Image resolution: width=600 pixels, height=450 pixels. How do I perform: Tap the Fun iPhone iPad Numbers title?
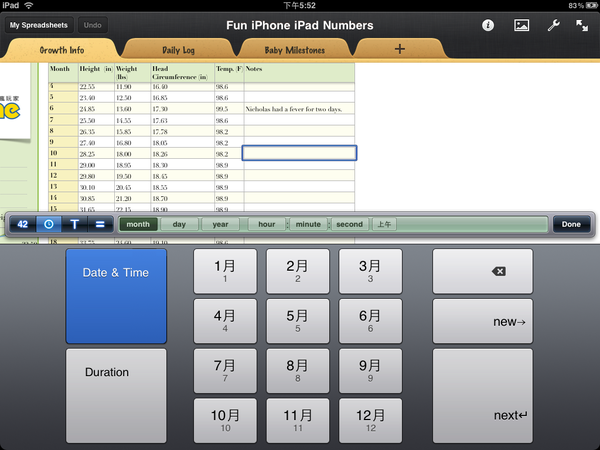[x=300, y=25]
